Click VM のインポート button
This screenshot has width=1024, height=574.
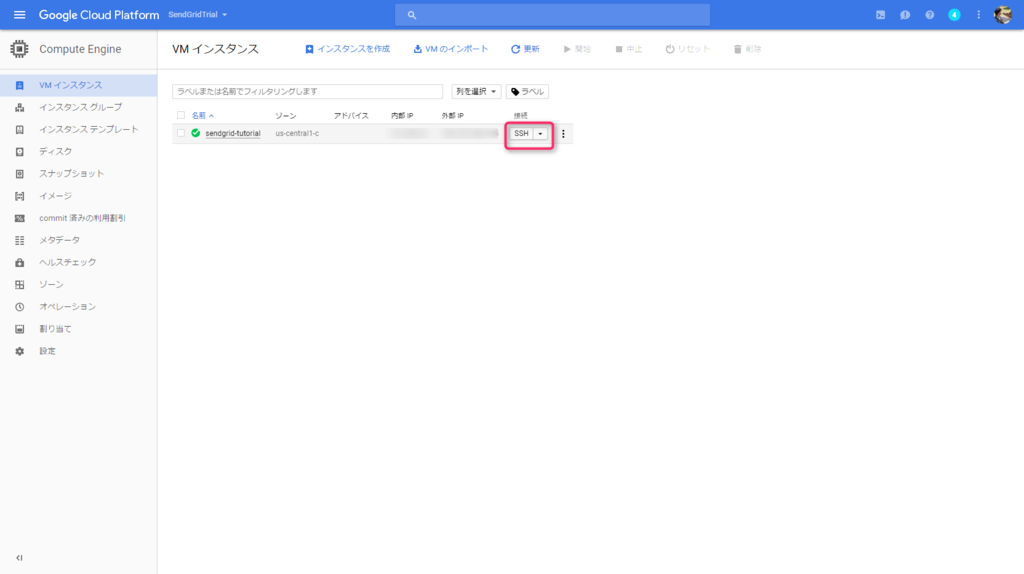pos(451,49)
